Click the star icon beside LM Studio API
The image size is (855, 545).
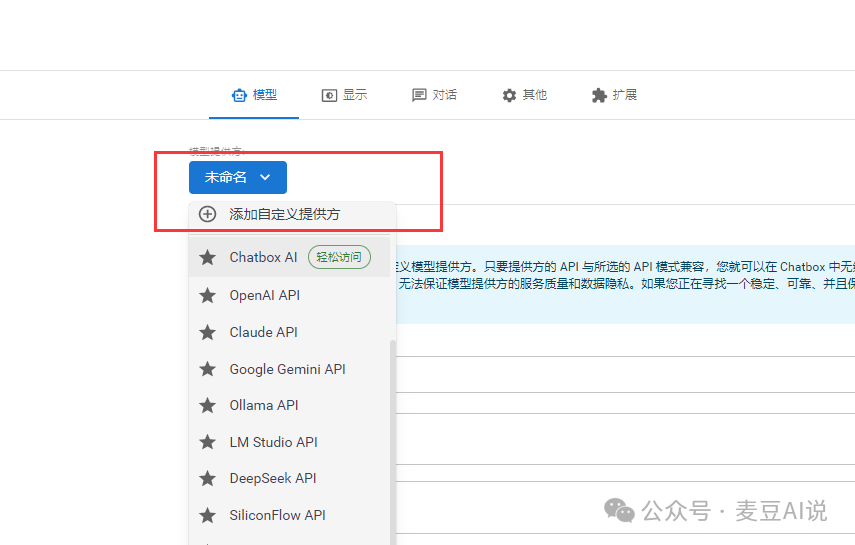coord(207,442)
